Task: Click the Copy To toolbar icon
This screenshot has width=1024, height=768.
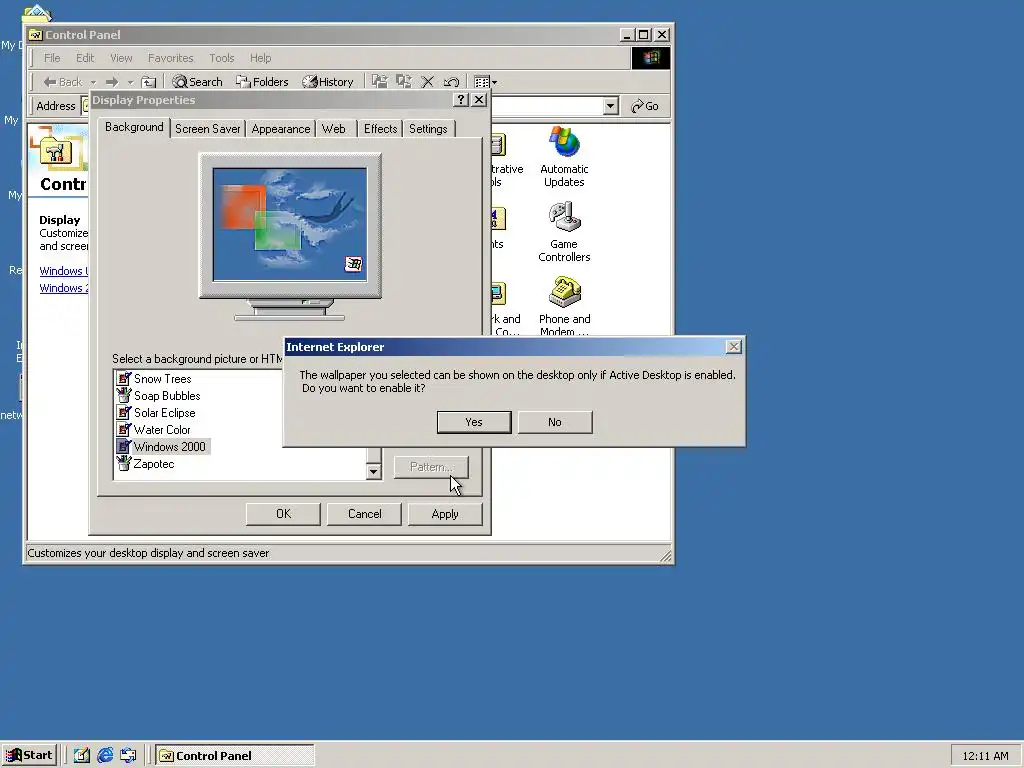Action: point(404,82)
